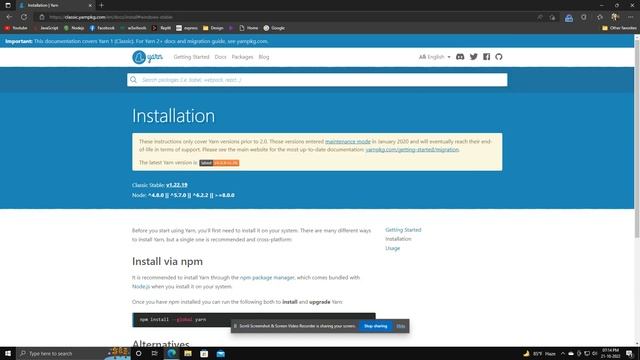Screen dimensions: 640x360
Task: Open Task View on the taskbar
Action: point(155,353)
